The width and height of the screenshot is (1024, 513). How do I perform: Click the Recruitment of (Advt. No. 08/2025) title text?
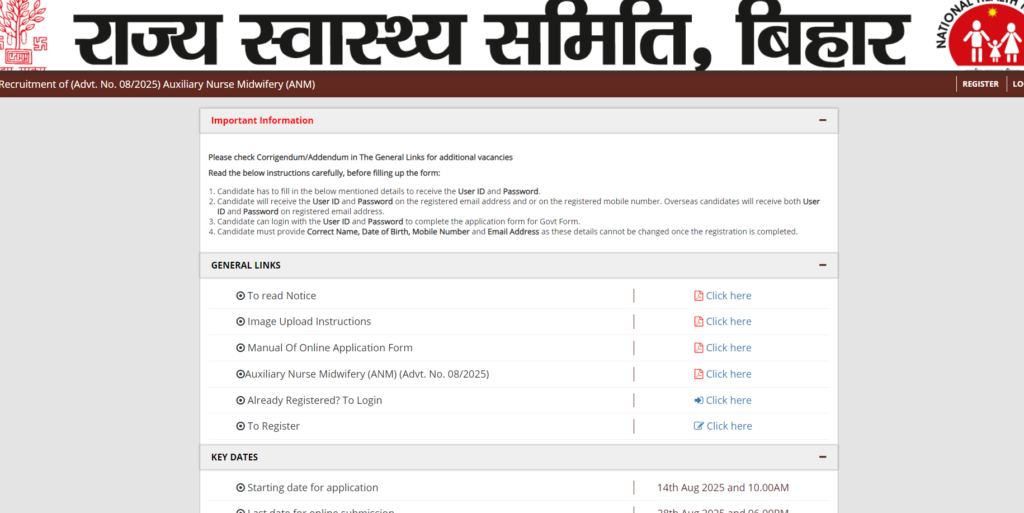[157, 84]
